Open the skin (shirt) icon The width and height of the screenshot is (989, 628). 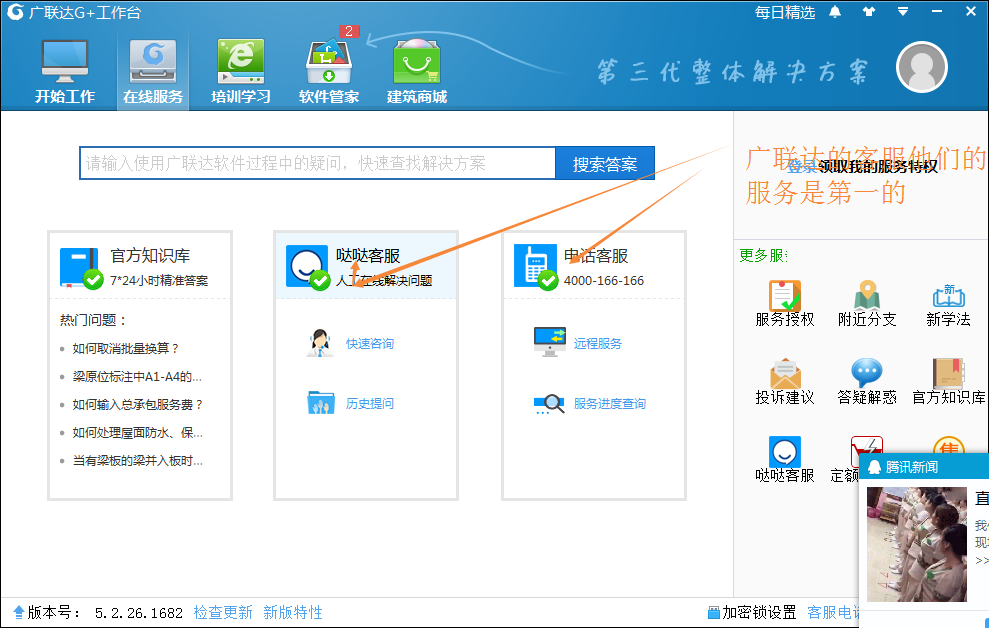(869, 12)
